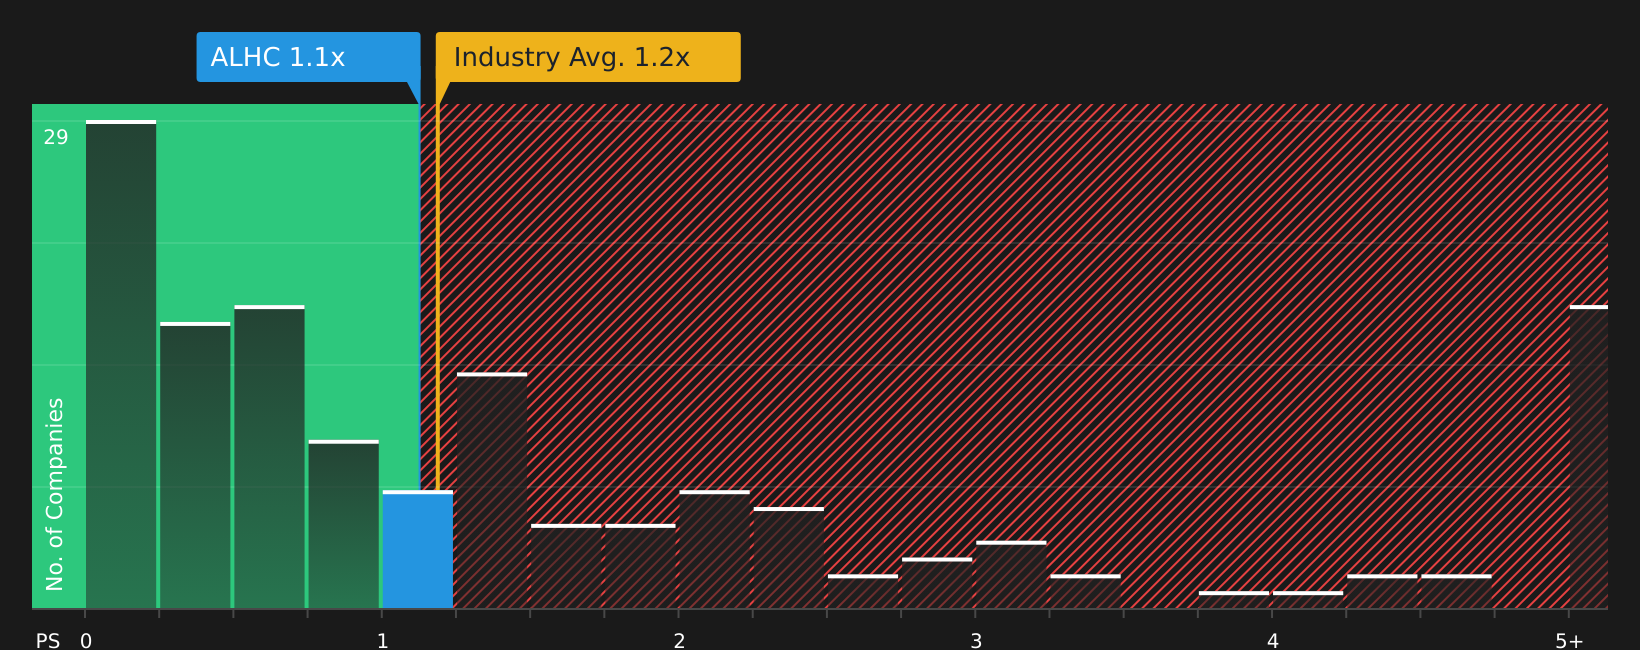Click the x-axis tick label 3
Viewport: 1640px width, 650px height.
point(976,641)
